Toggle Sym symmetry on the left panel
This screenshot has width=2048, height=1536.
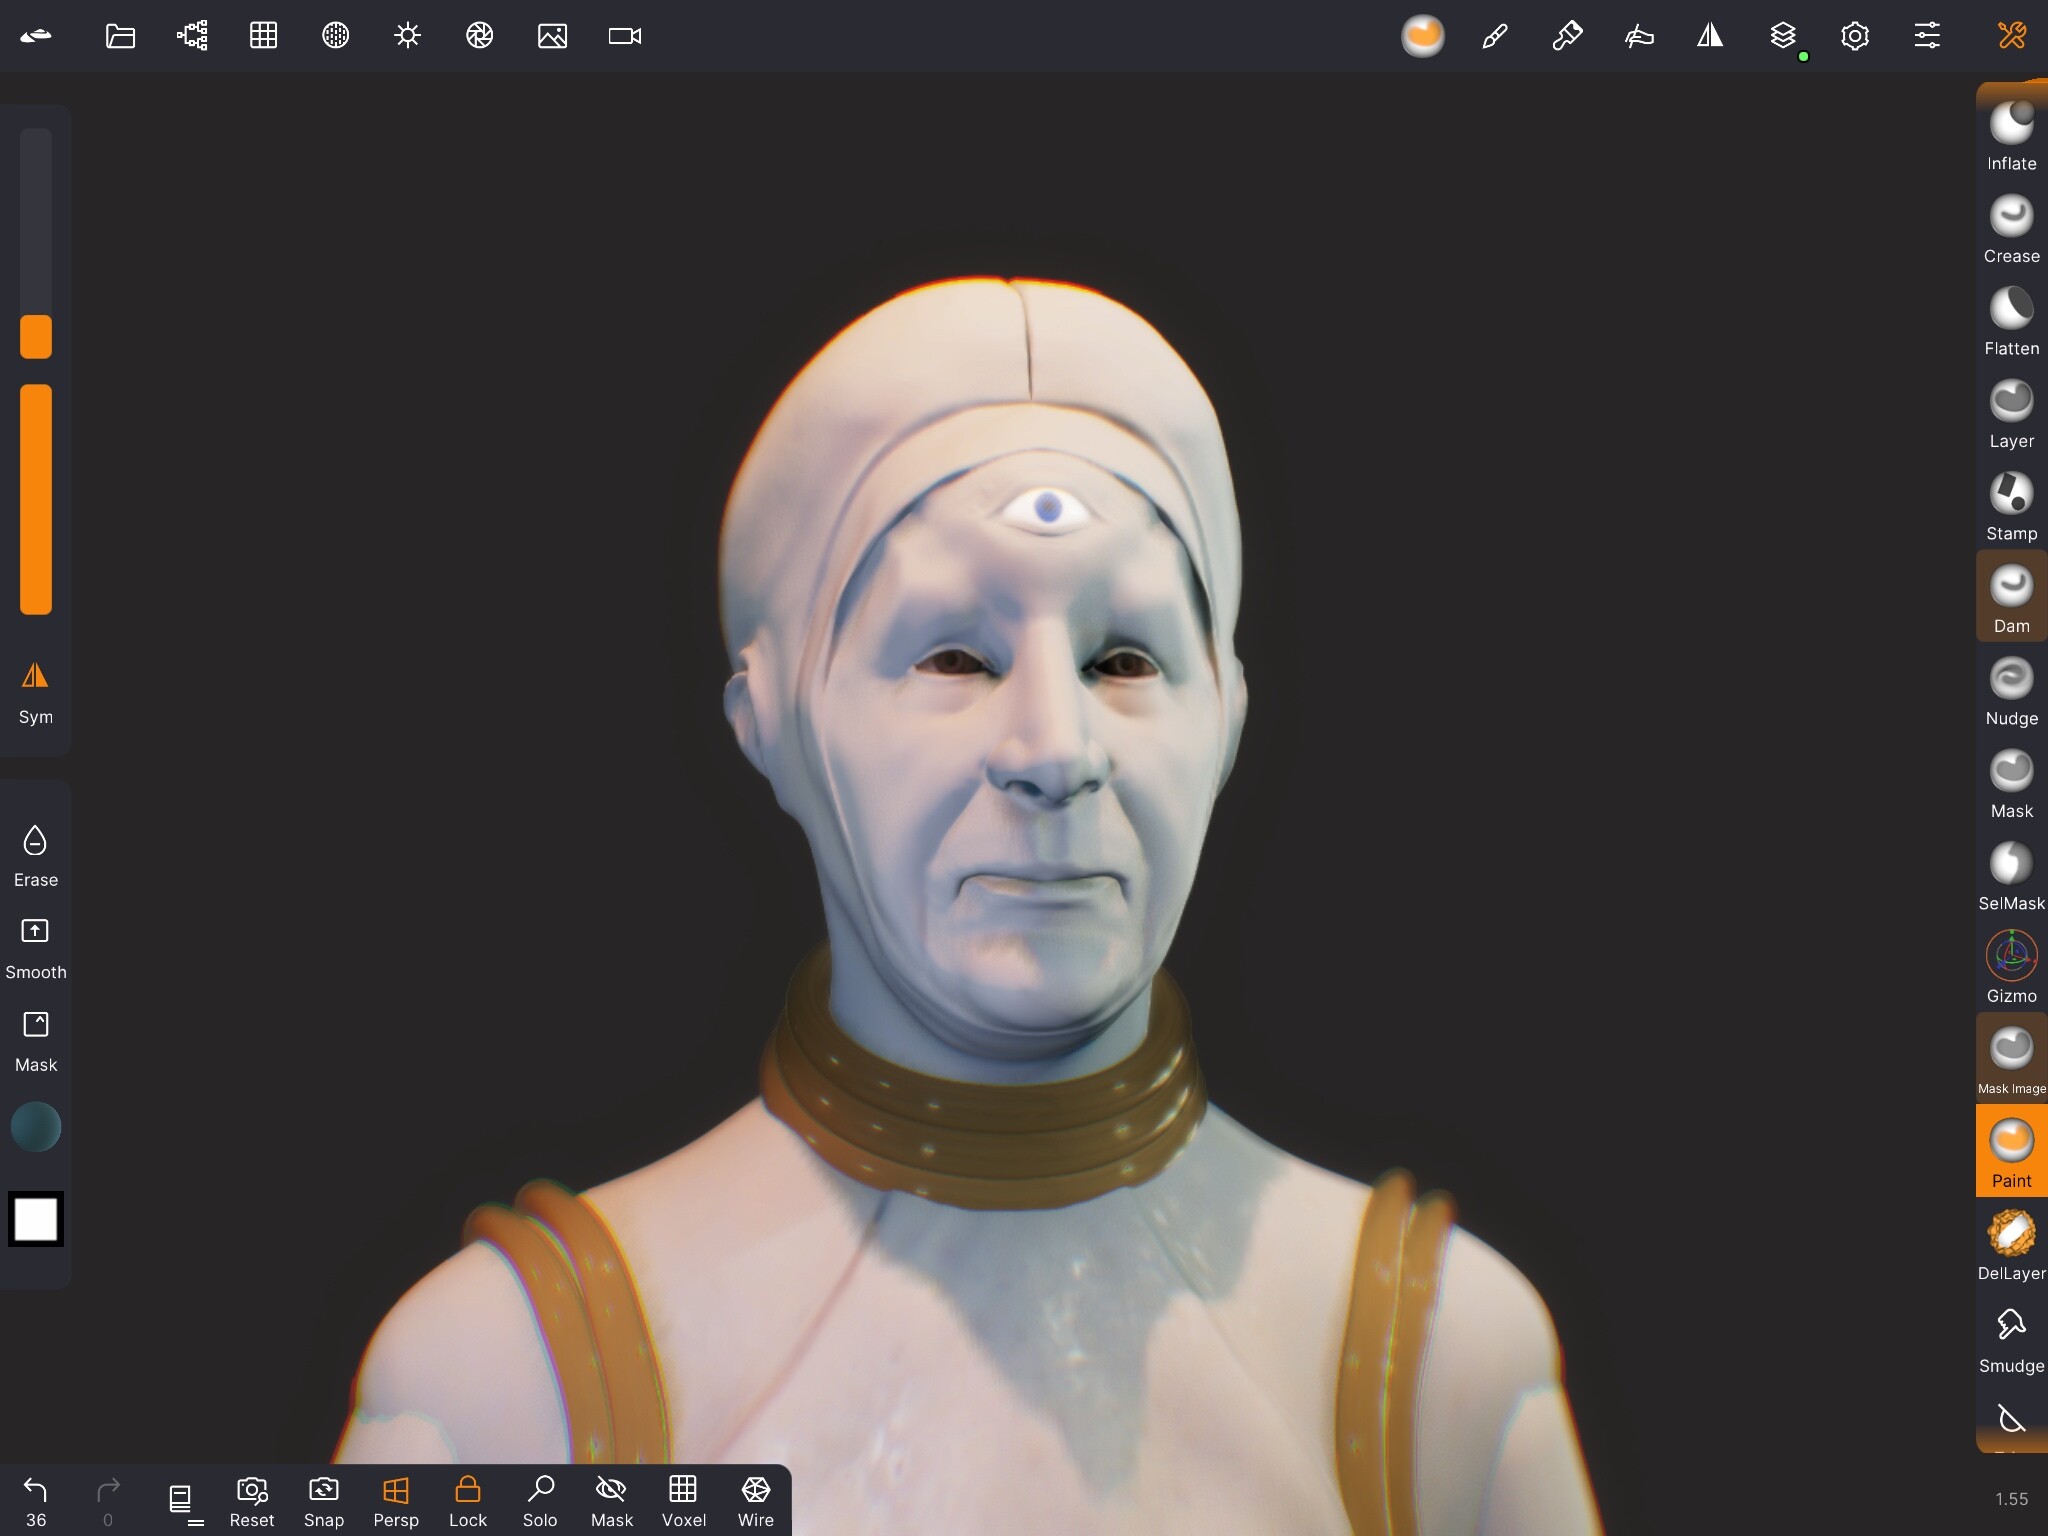pyautogui.click(x=36, y=693)
